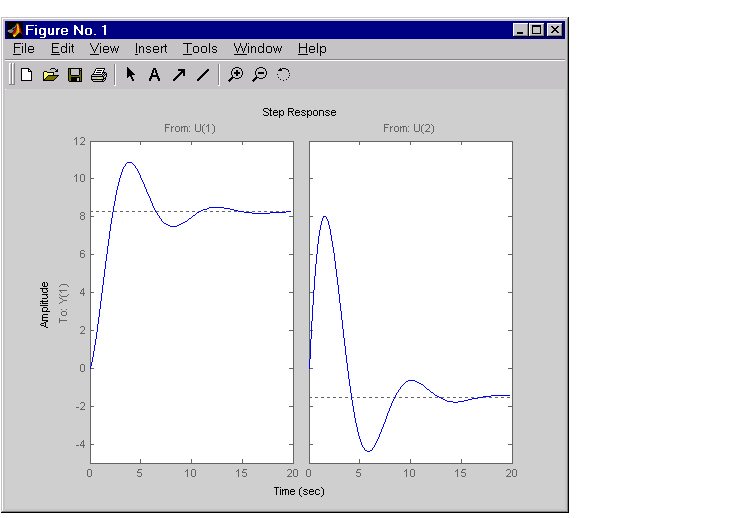Toggle the Edit Plot arrow tool
Screen dimensions: 750x518
click(x=130, y=74)
